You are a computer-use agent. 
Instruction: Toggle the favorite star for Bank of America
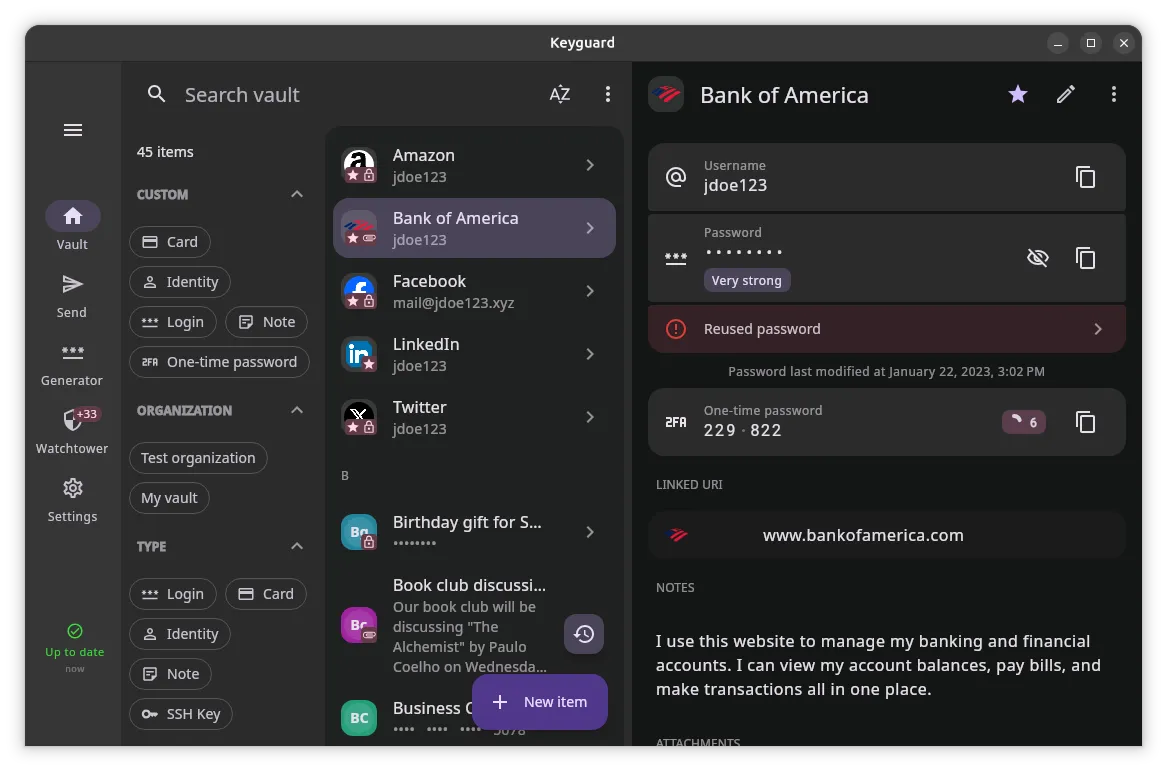1017,95
